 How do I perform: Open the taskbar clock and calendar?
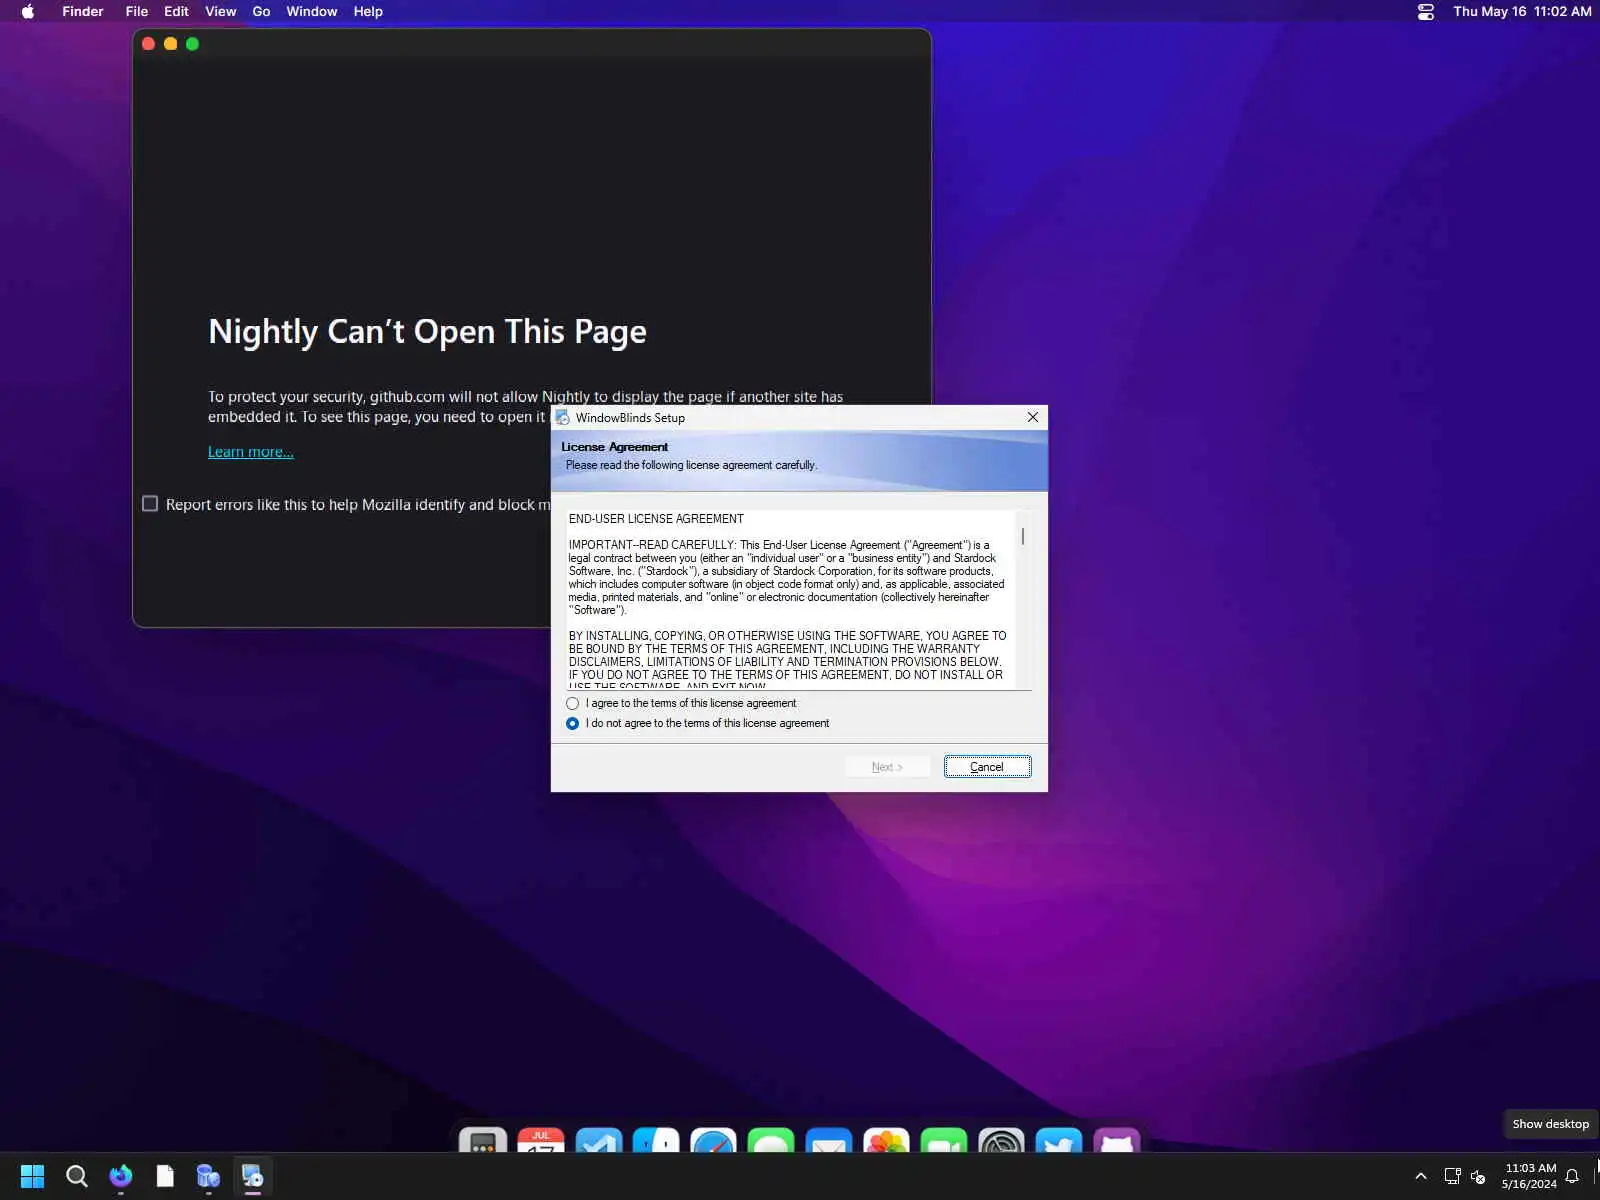[x=1530, y=1176]
